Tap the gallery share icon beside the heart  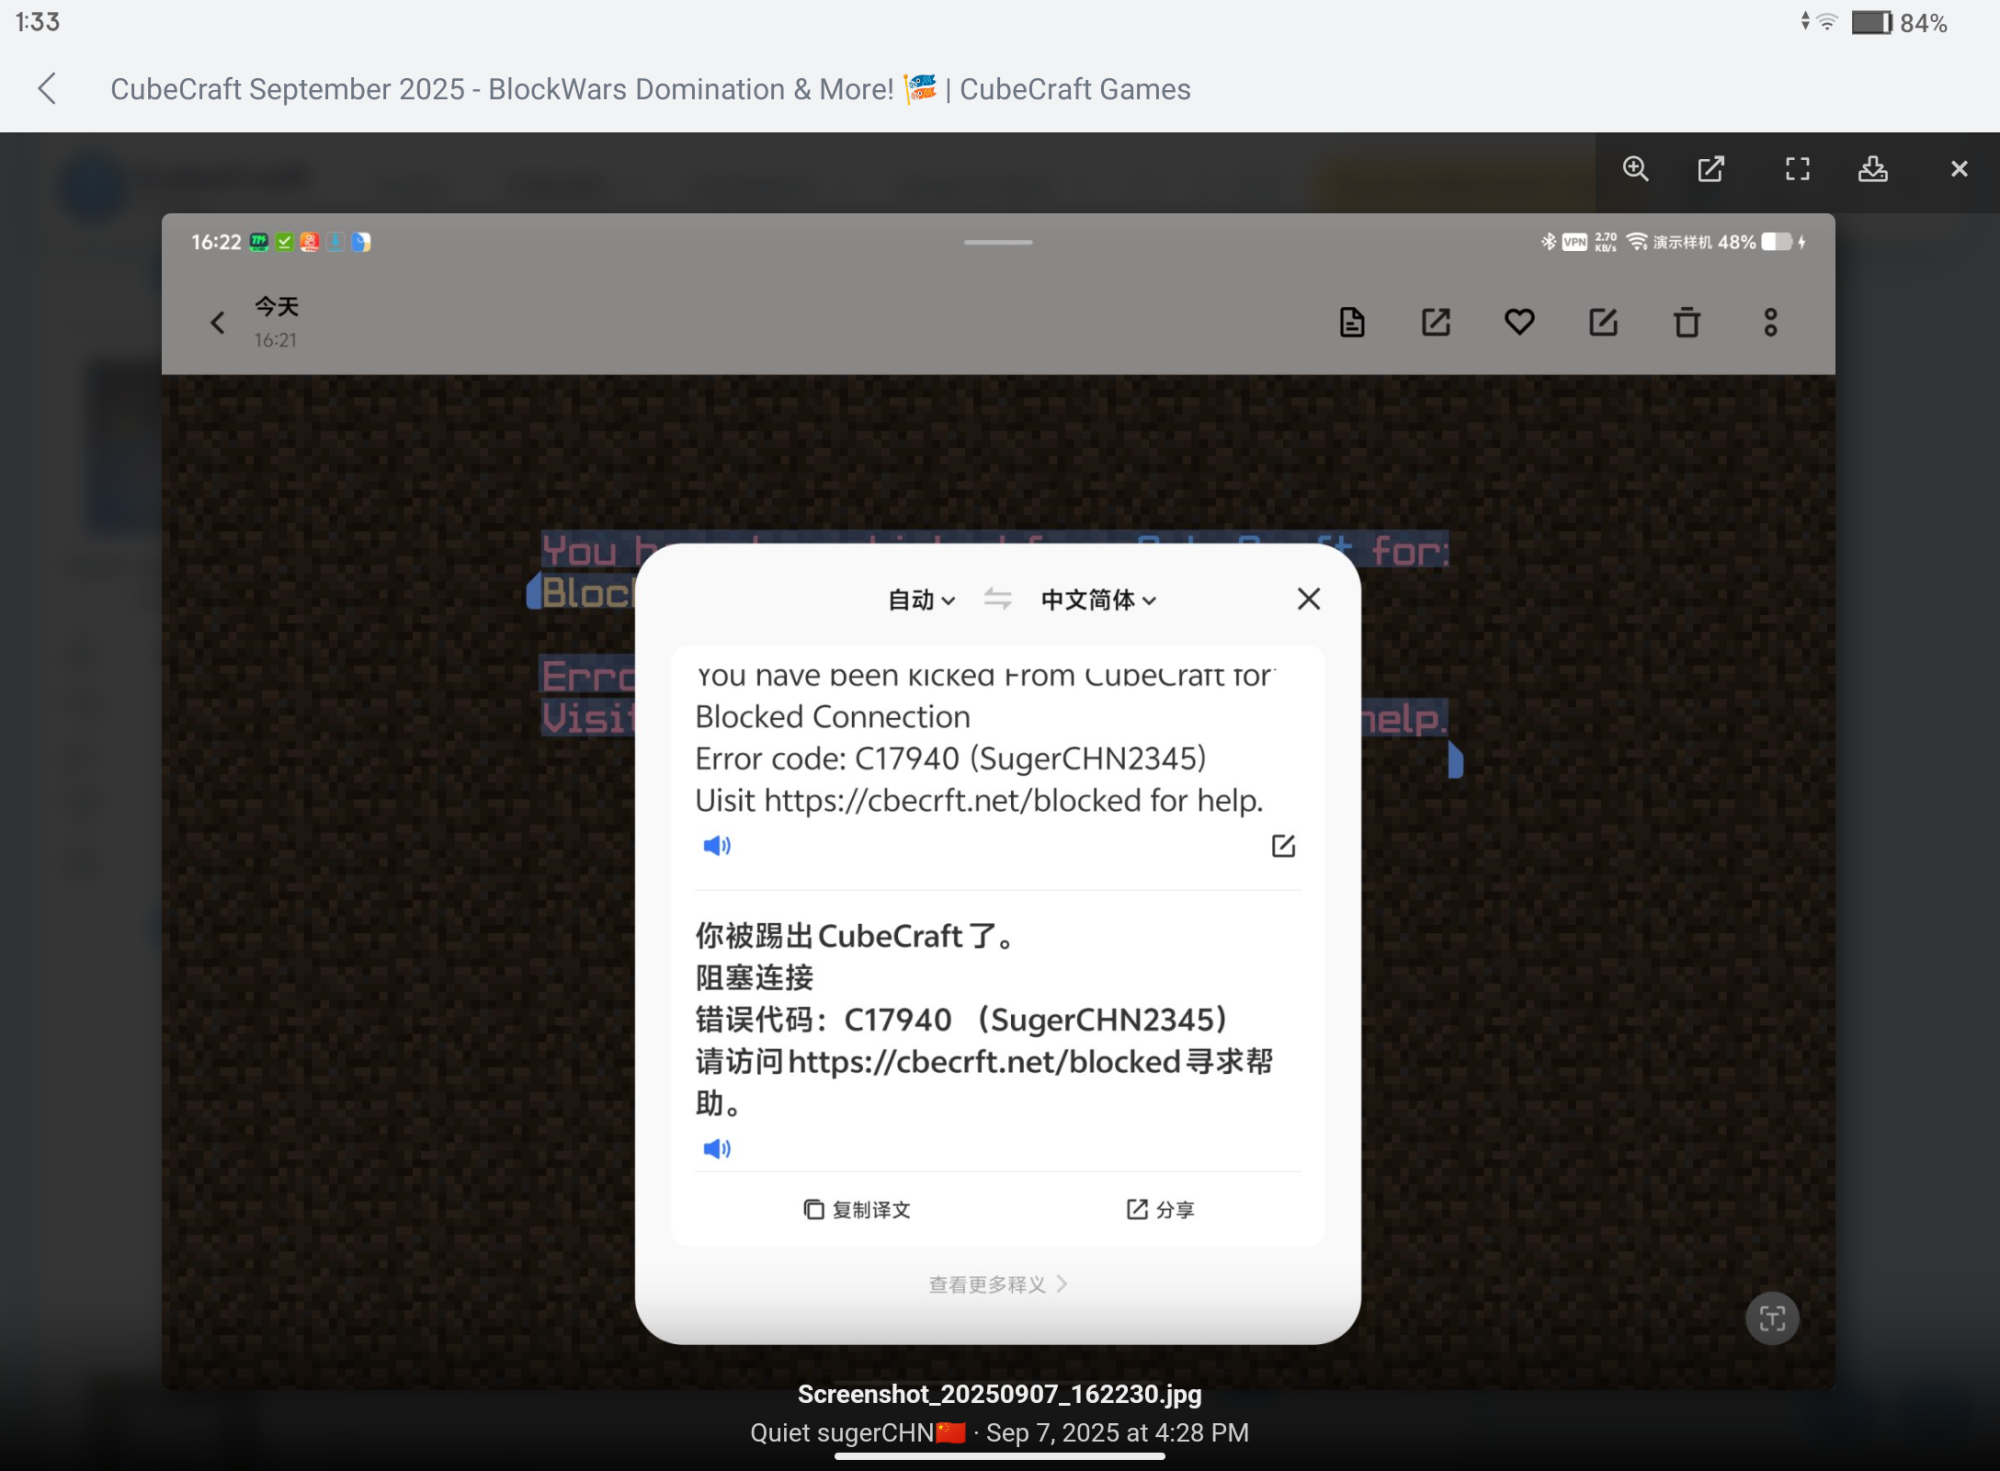coord(1436,322)
